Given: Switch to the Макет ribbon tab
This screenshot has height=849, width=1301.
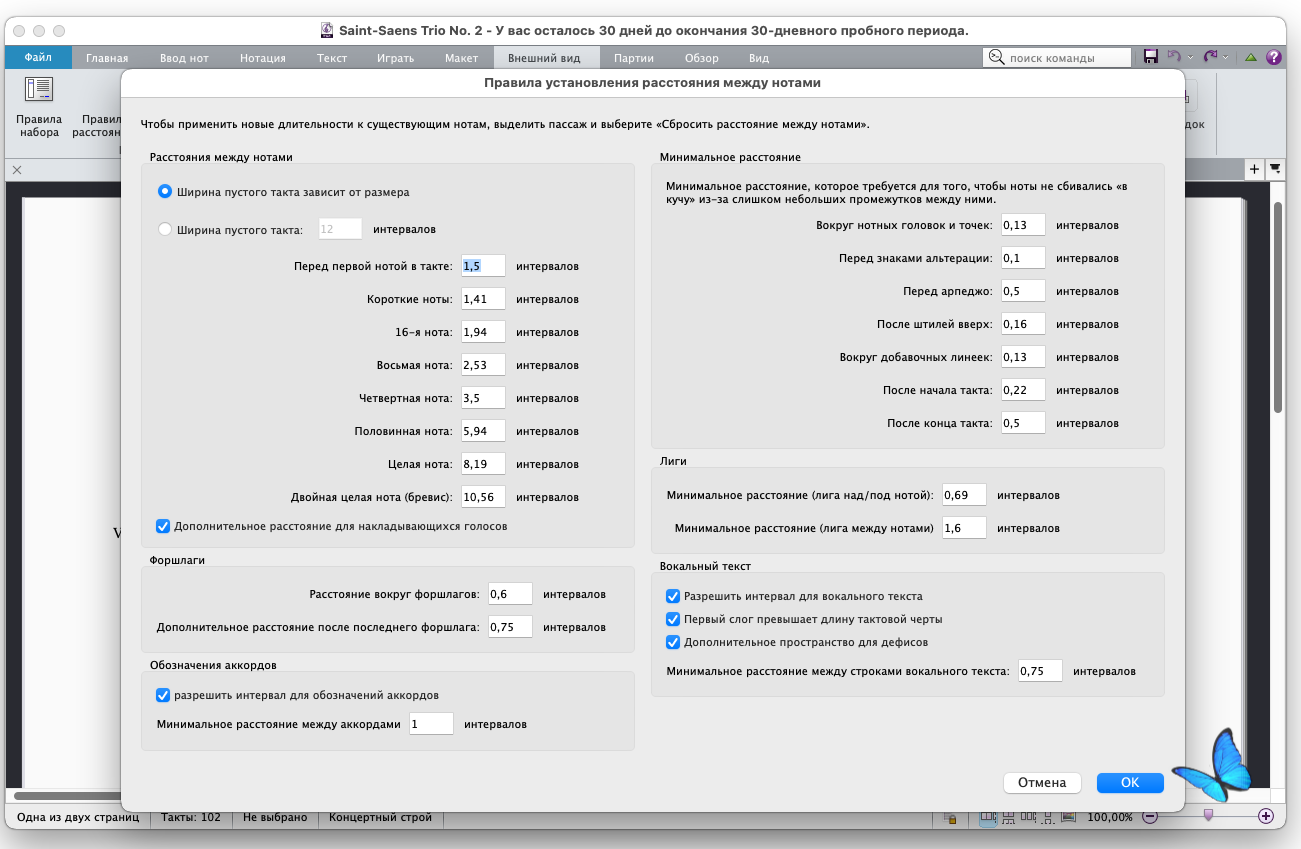Looking at the screenshot, I should click(461, 58).
